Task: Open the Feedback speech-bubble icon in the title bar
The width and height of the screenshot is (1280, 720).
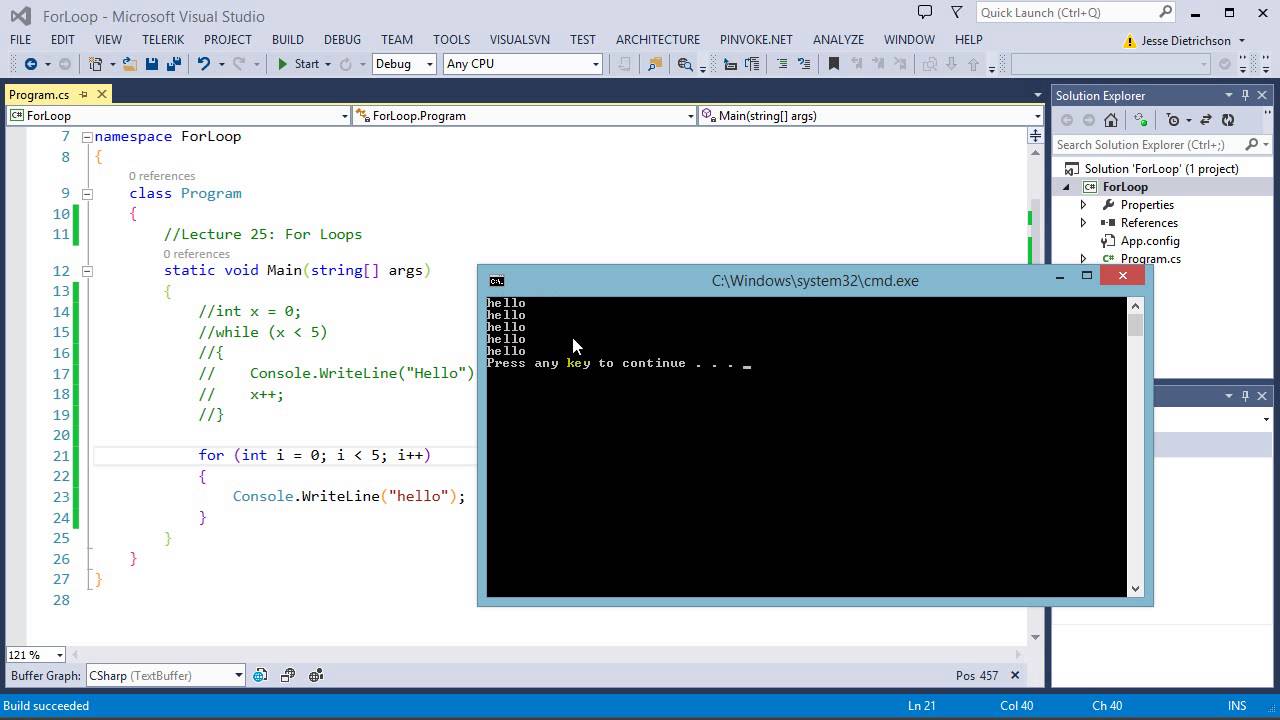Action: click(925, 12)
